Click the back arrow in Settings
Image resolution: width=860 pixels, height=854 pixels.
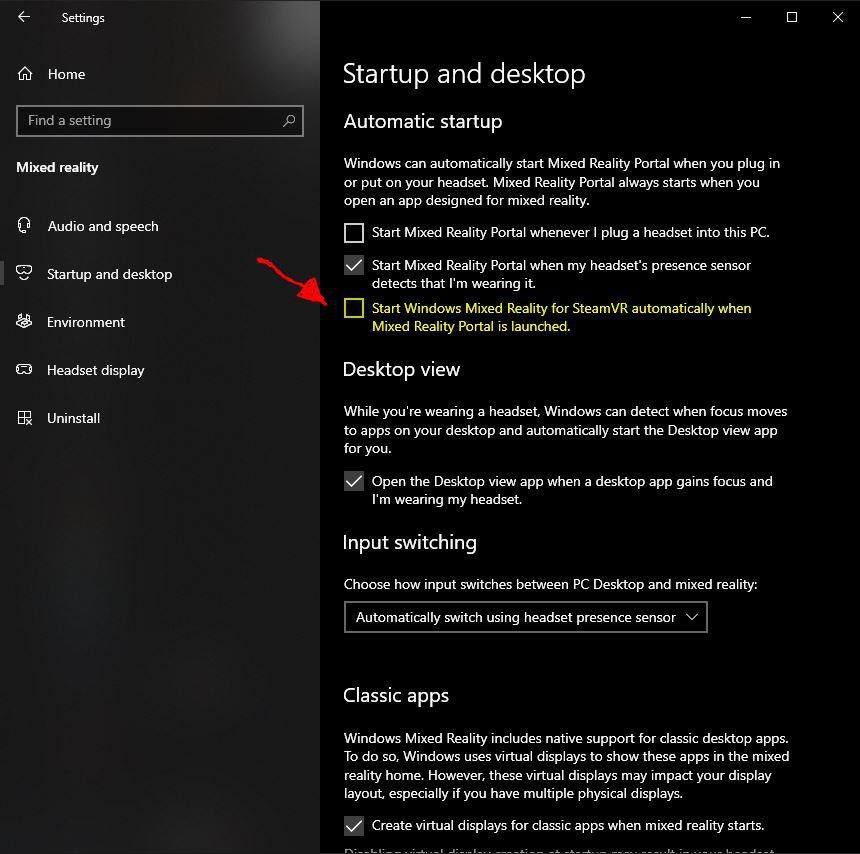(24, 17)
